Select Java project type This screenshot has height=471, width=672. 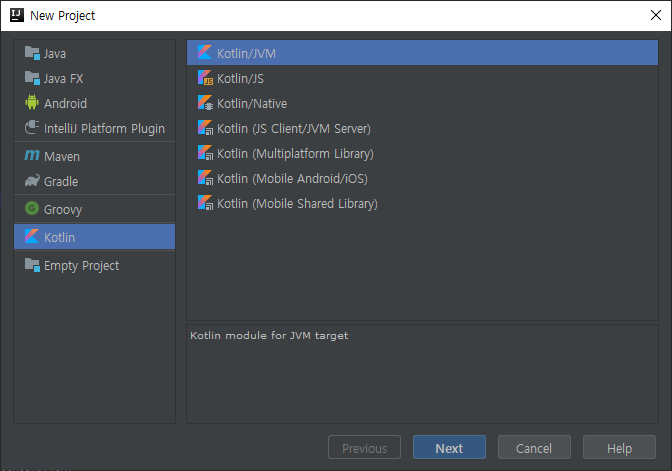94,53
